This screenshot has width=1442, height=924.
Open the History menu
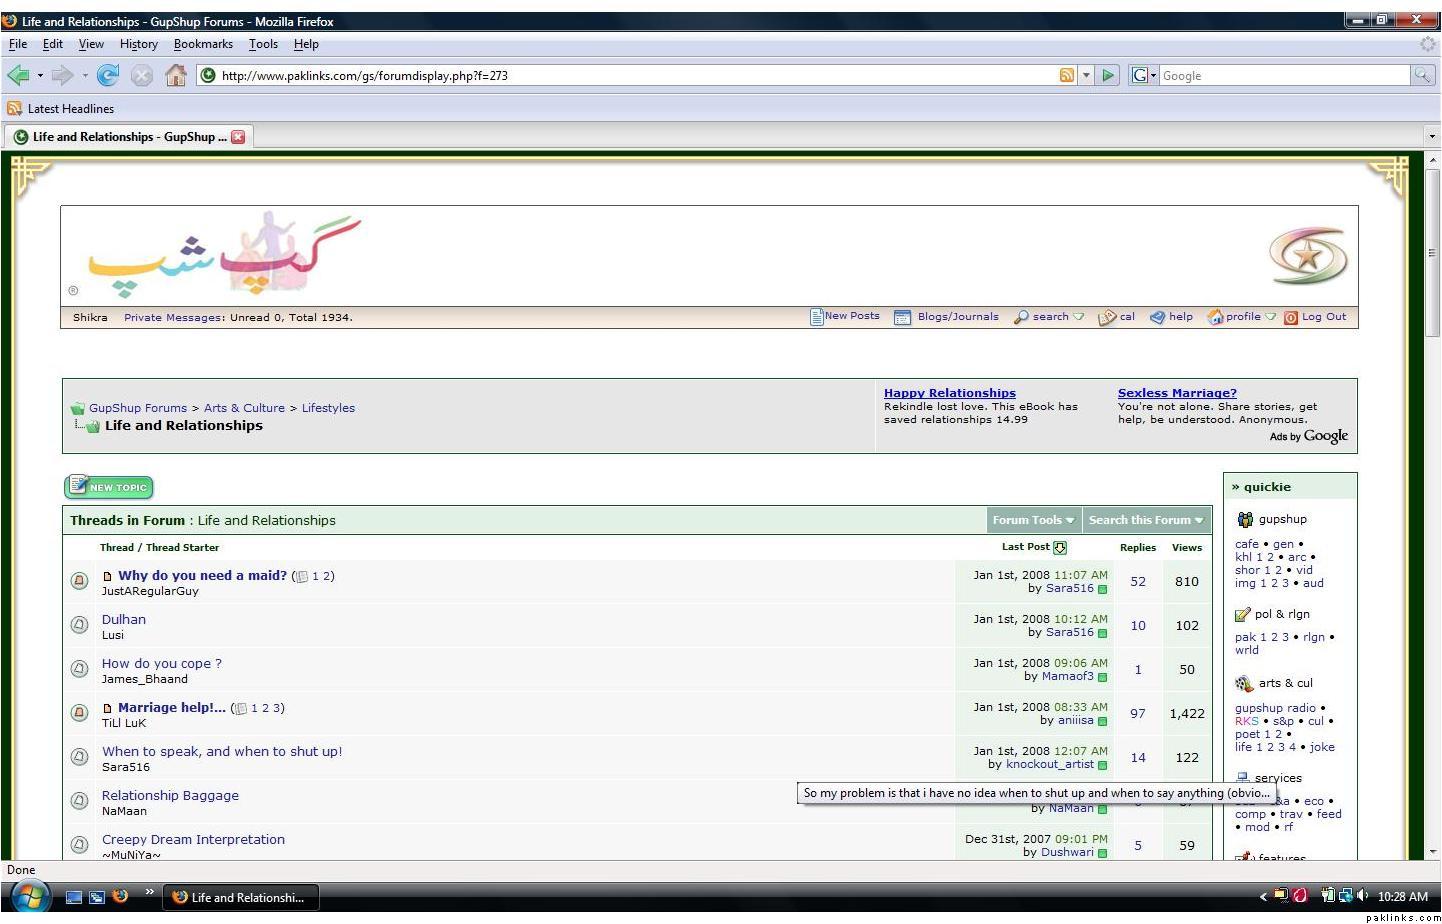point(139,44)
